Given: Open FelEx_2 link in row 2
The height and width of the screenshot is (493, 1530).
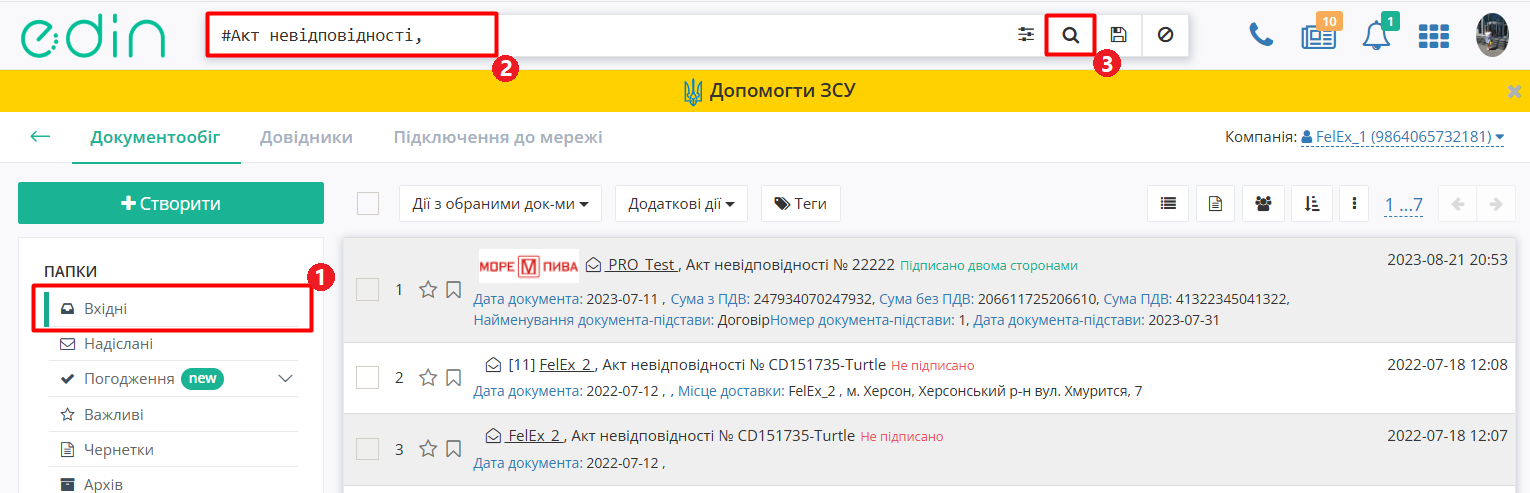Looking at the screenshot, I should pyautogui.click(x=566, y=365).
